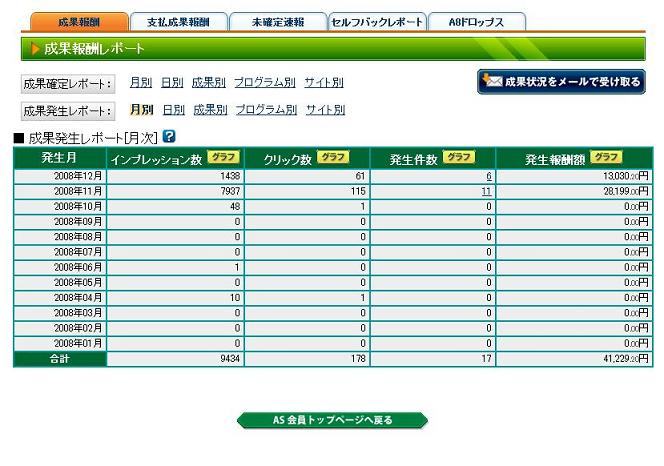This screenshot has width=664, height=466.
Task: Click the 成果発生レポート[月次] heading
Action: [93, 138]
